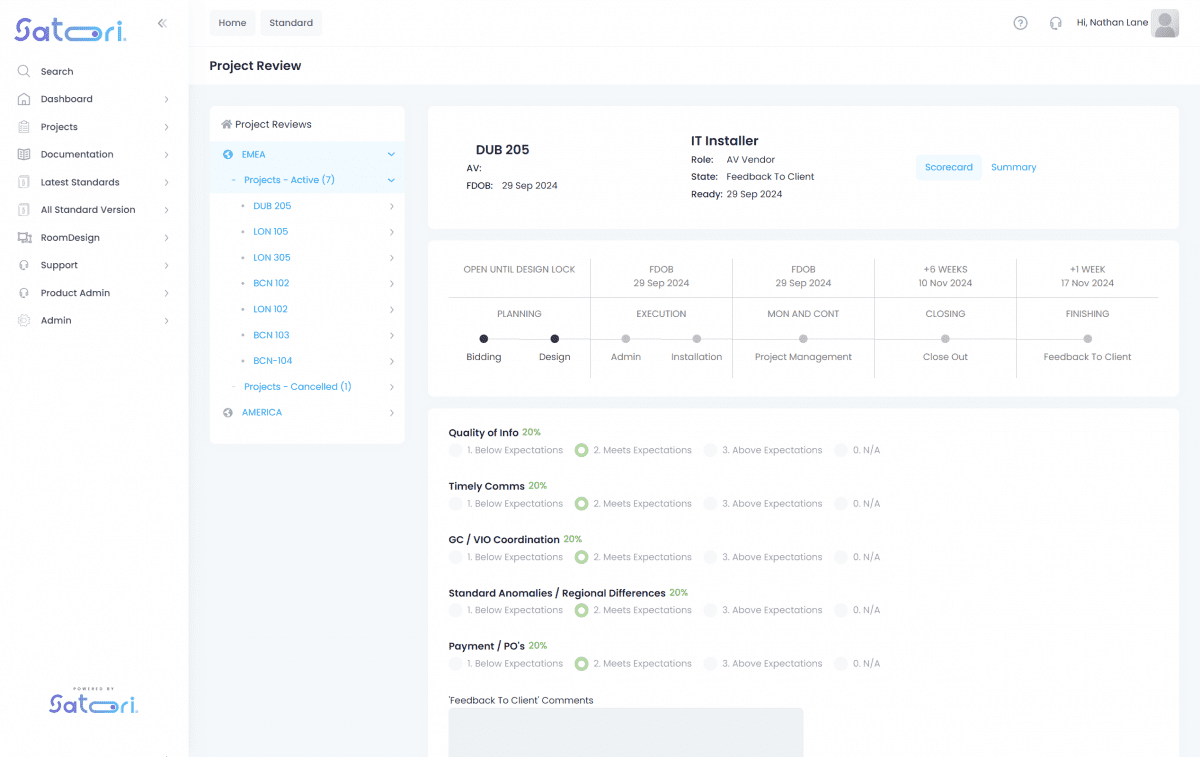This screenshot has width=1200, height=757.
Task: Open the Standard tab in top bar
Action: pos(291,23)
